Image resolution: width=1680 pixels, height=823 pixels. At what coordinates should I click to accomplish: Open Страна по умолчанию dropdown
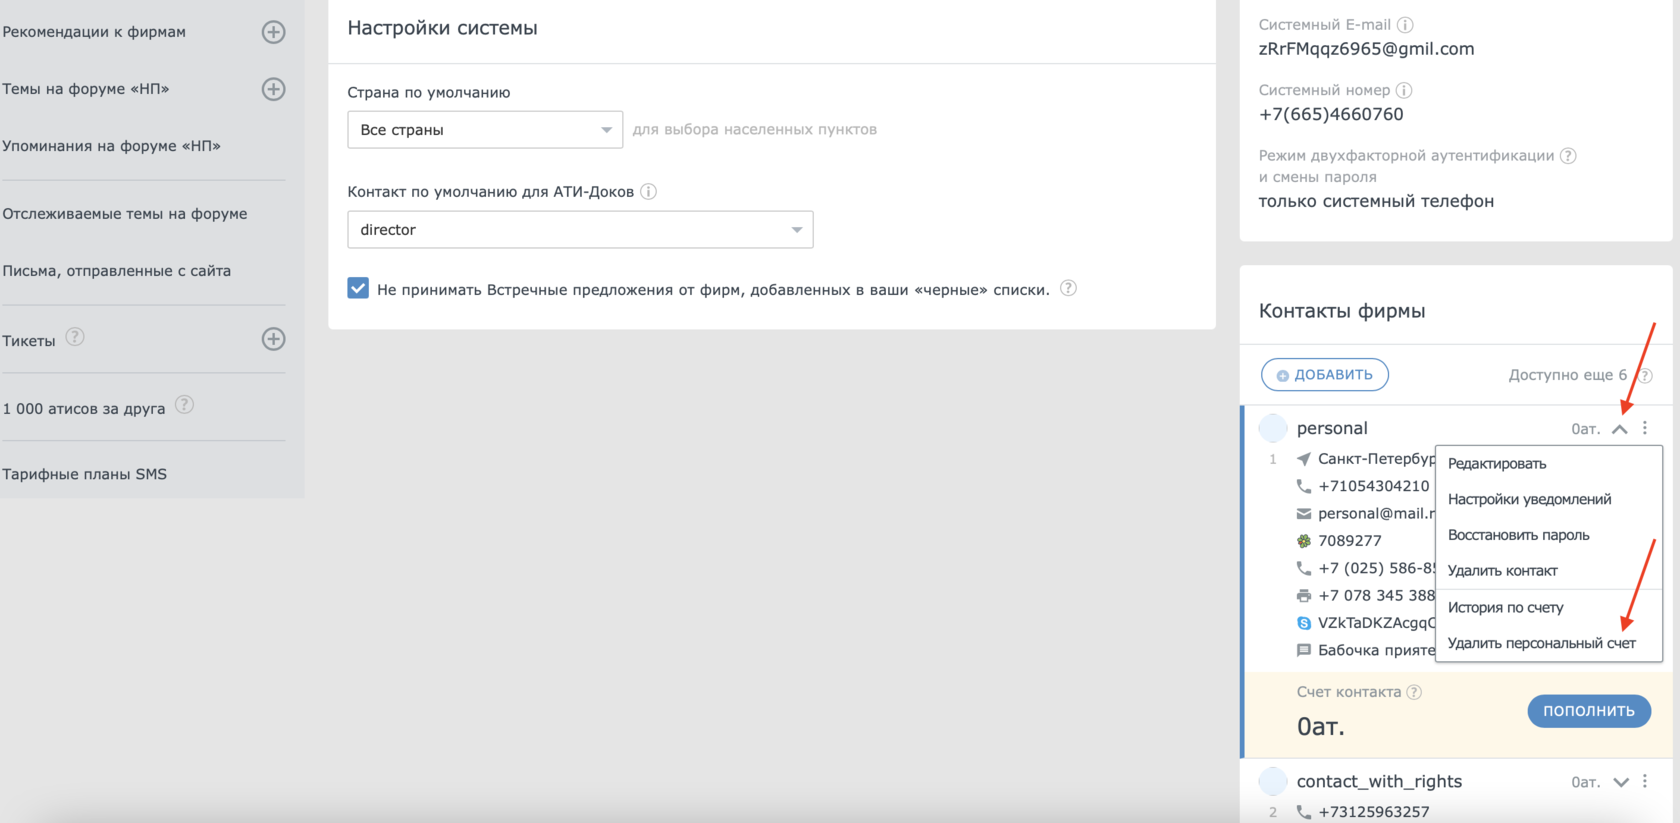point(485,130)
